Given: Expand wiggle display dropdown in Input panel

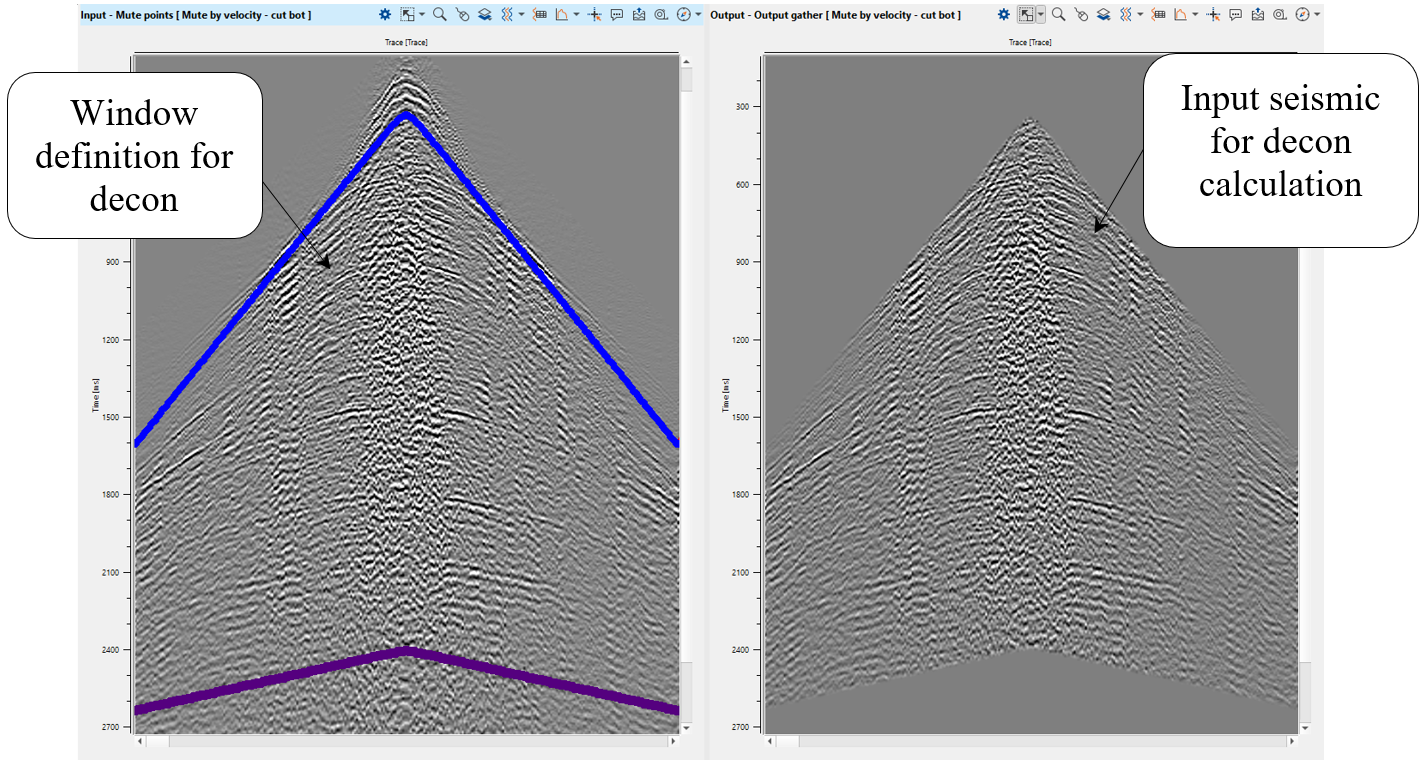Looking at the screenshot, I should [x=521, y=15].
